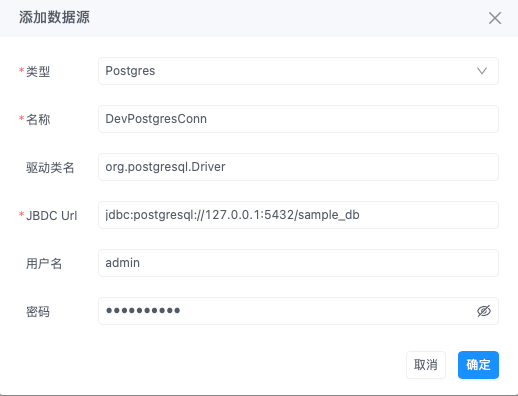The image size is (518, 396).
Task: Confirm with the blue 确定 button
Action: 478,365
